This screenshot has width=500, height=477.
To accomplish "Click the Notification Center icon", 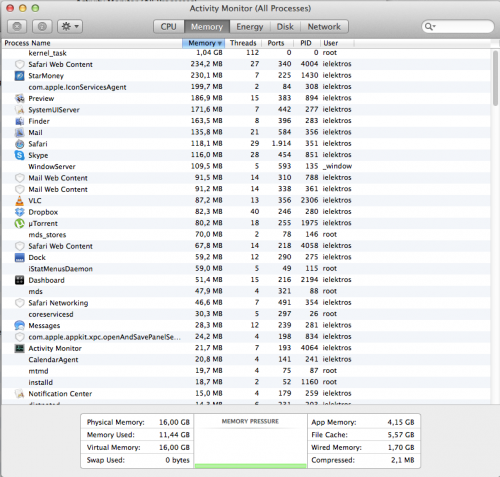I will point(20,394).
